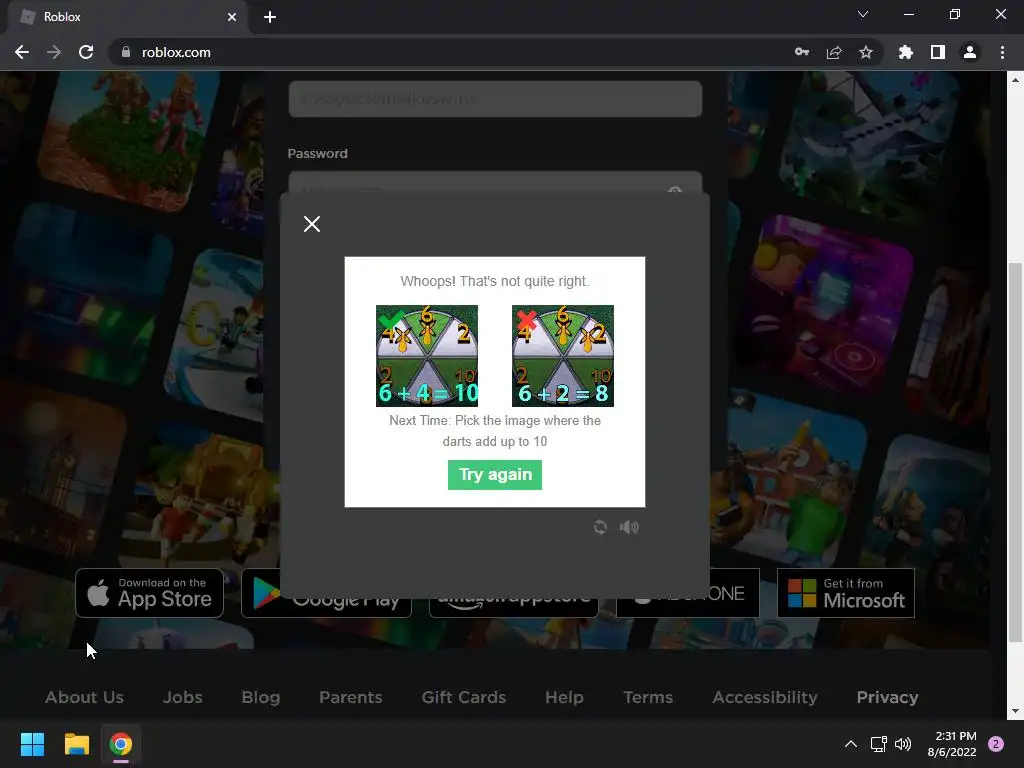
Task: Show hidden system tray icons
Action: [850, 744]
